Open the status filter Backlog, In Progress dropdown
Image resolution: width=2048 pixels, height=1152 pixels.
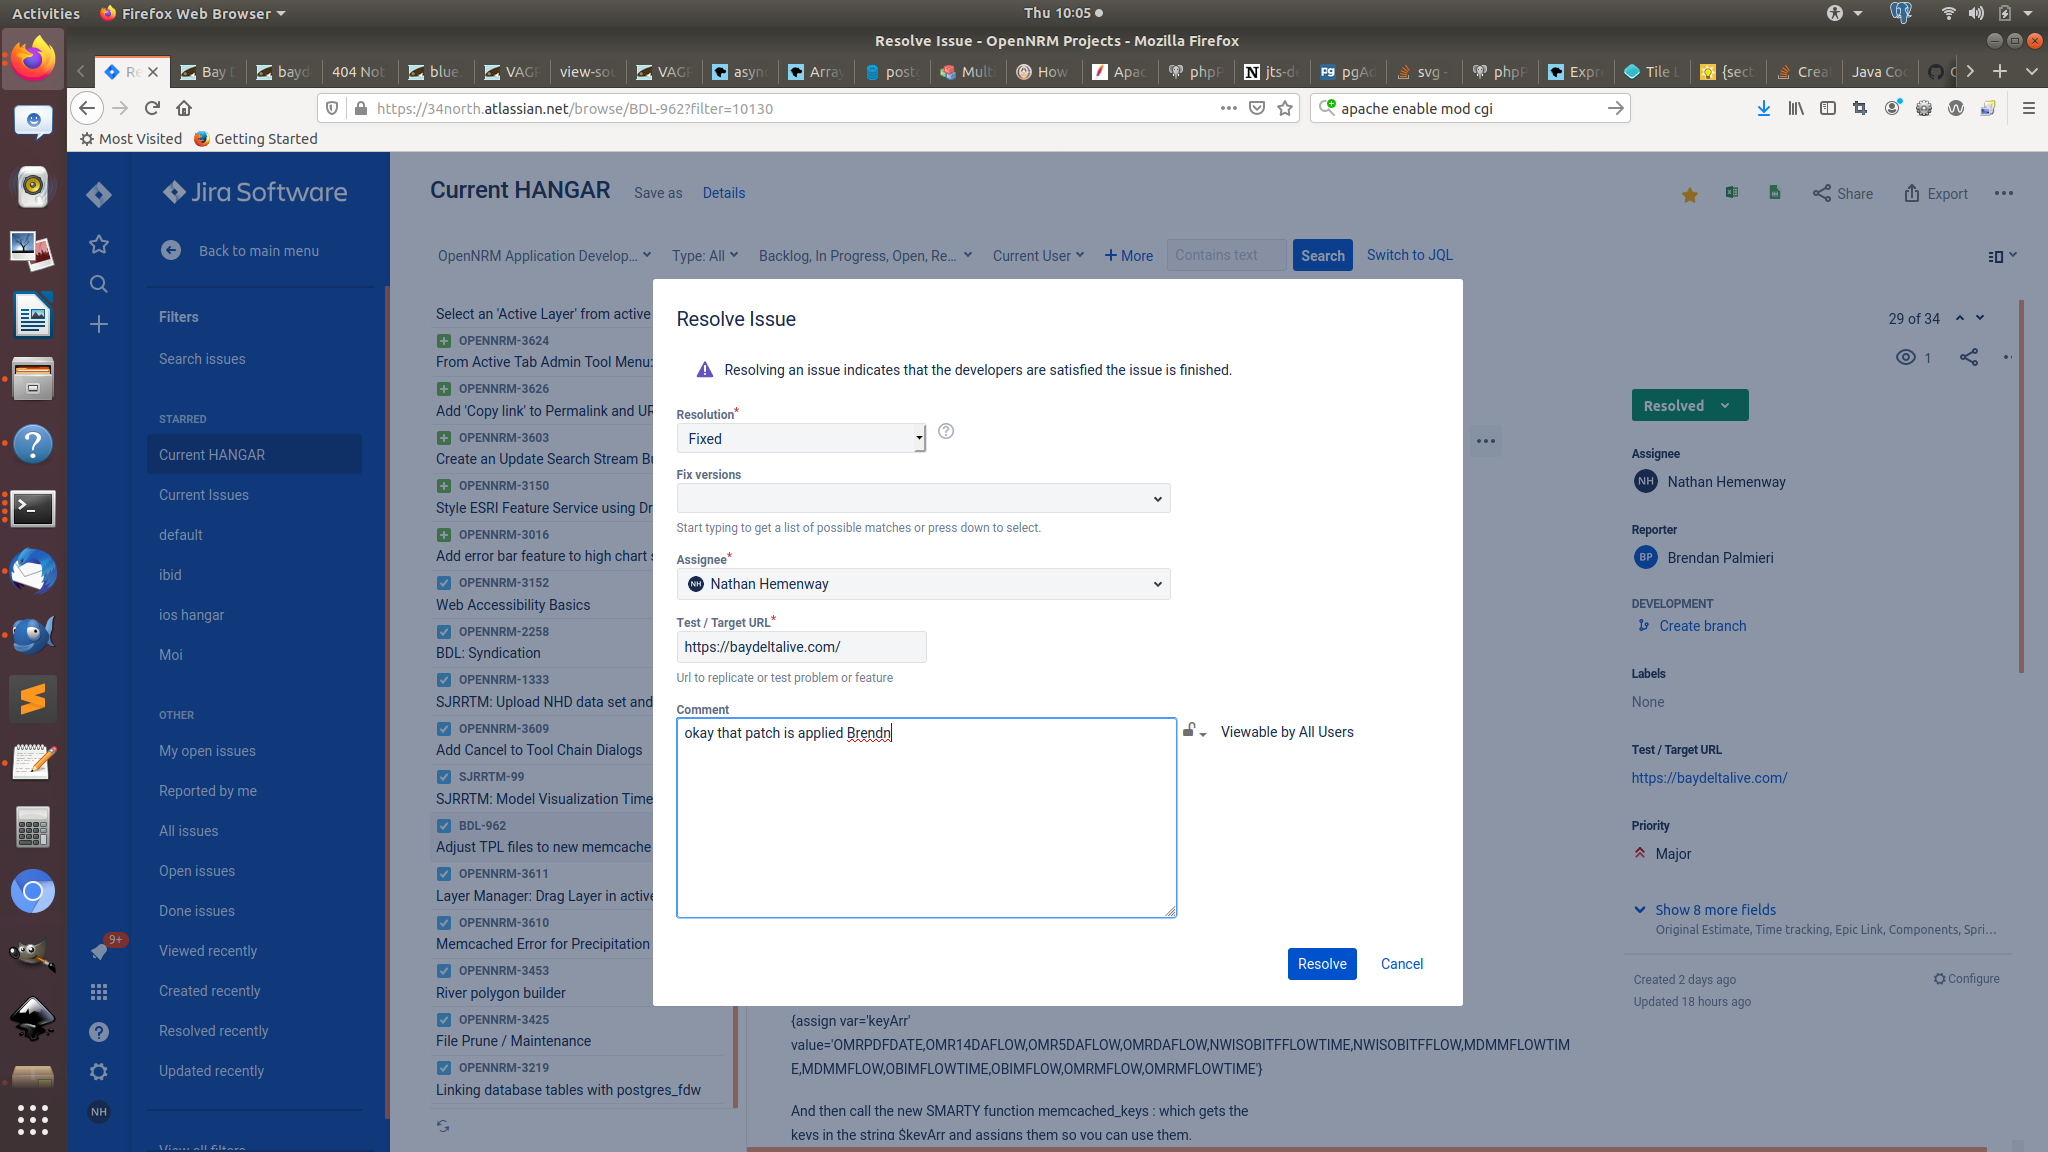click(865, 256)
